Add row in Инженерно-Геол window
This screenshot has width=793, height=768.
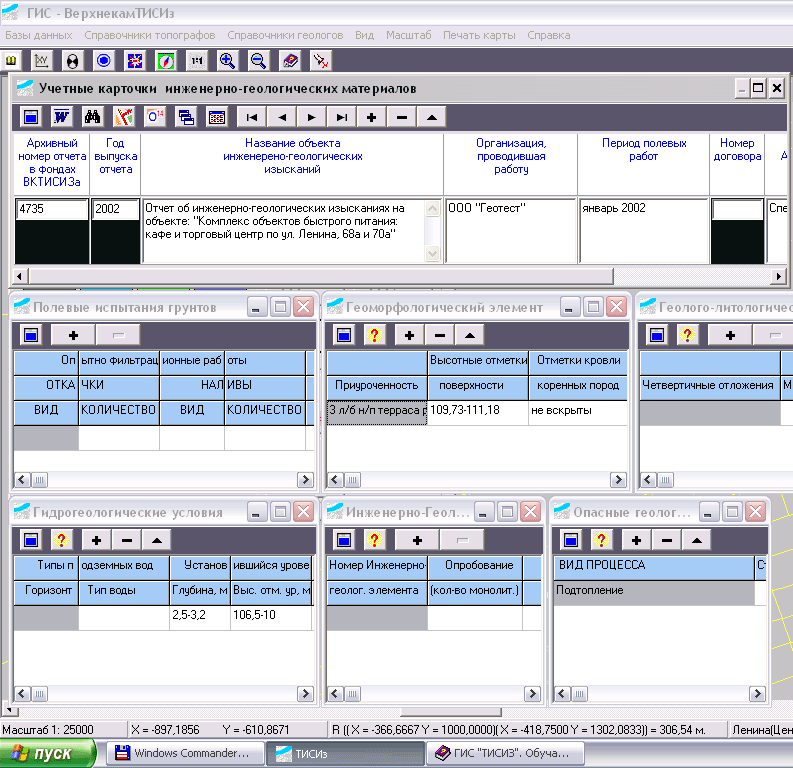[417, 540]
